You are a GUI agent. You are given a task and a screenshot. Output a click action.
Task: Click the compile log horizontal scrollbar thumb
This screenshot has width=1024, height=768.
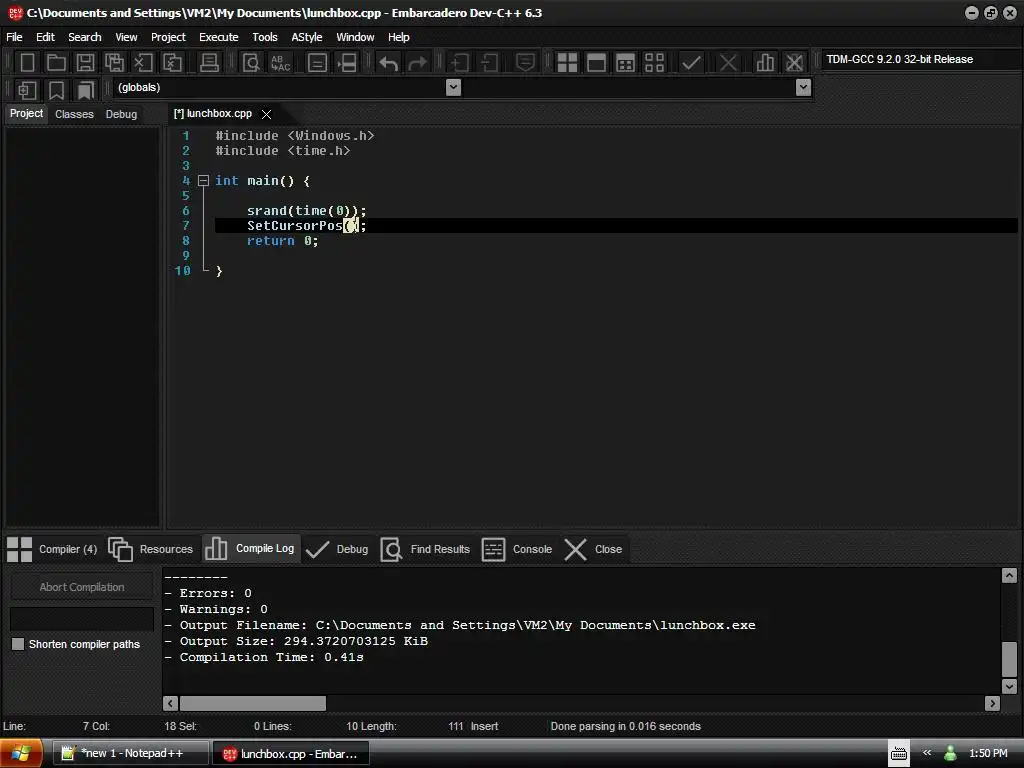tap(253, 703)
